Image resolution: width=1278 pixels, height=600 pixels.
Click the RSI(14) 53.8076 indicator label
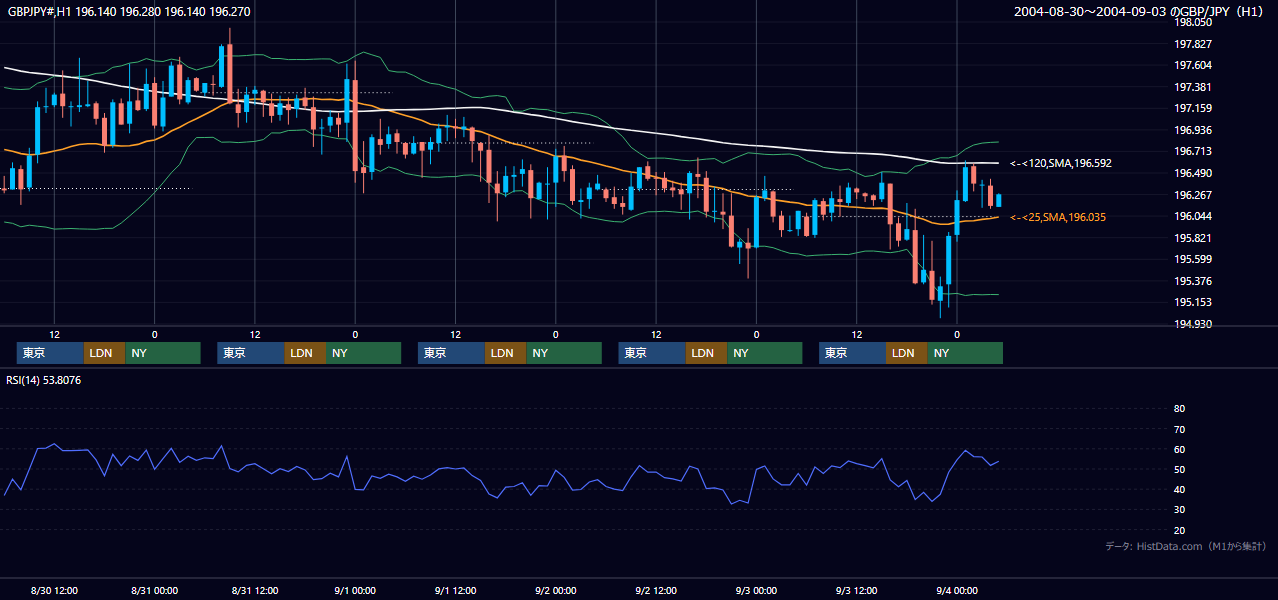44,380
